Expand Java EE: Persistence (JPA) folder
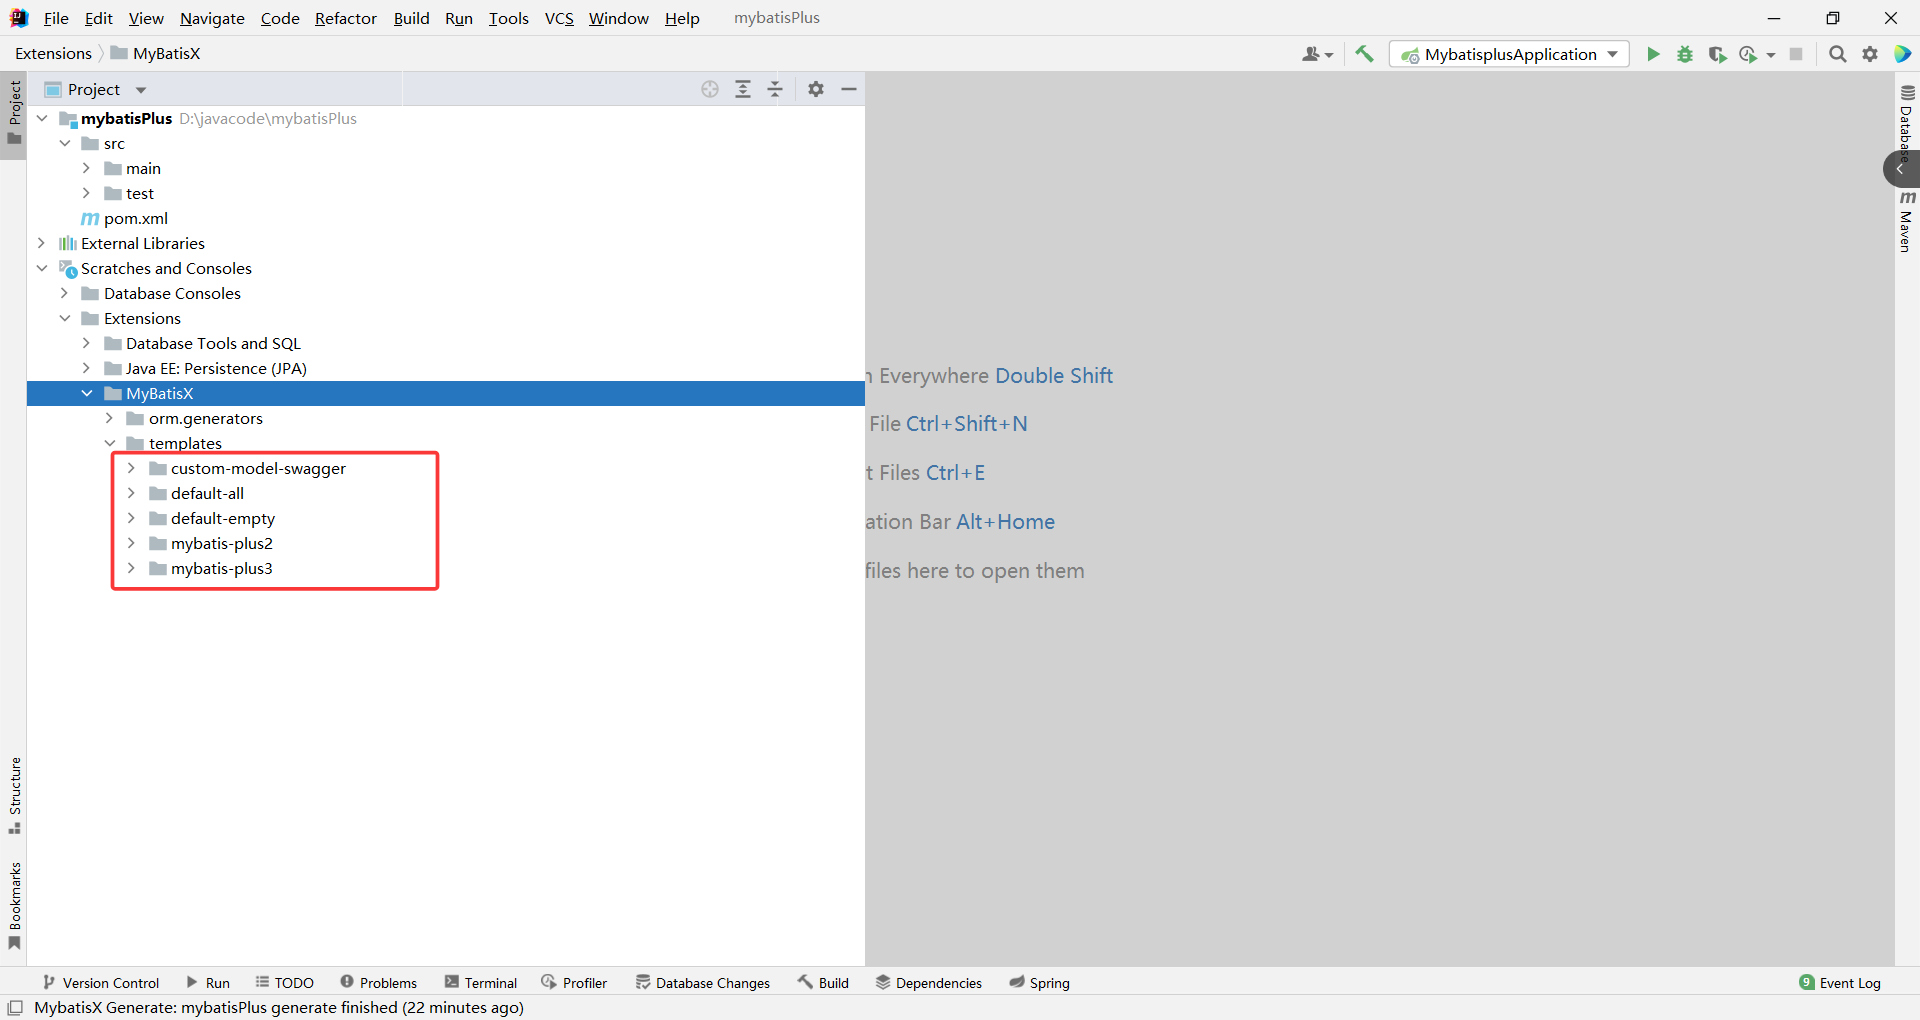This screenshot has height=1020, width=1920. point(87,368)
